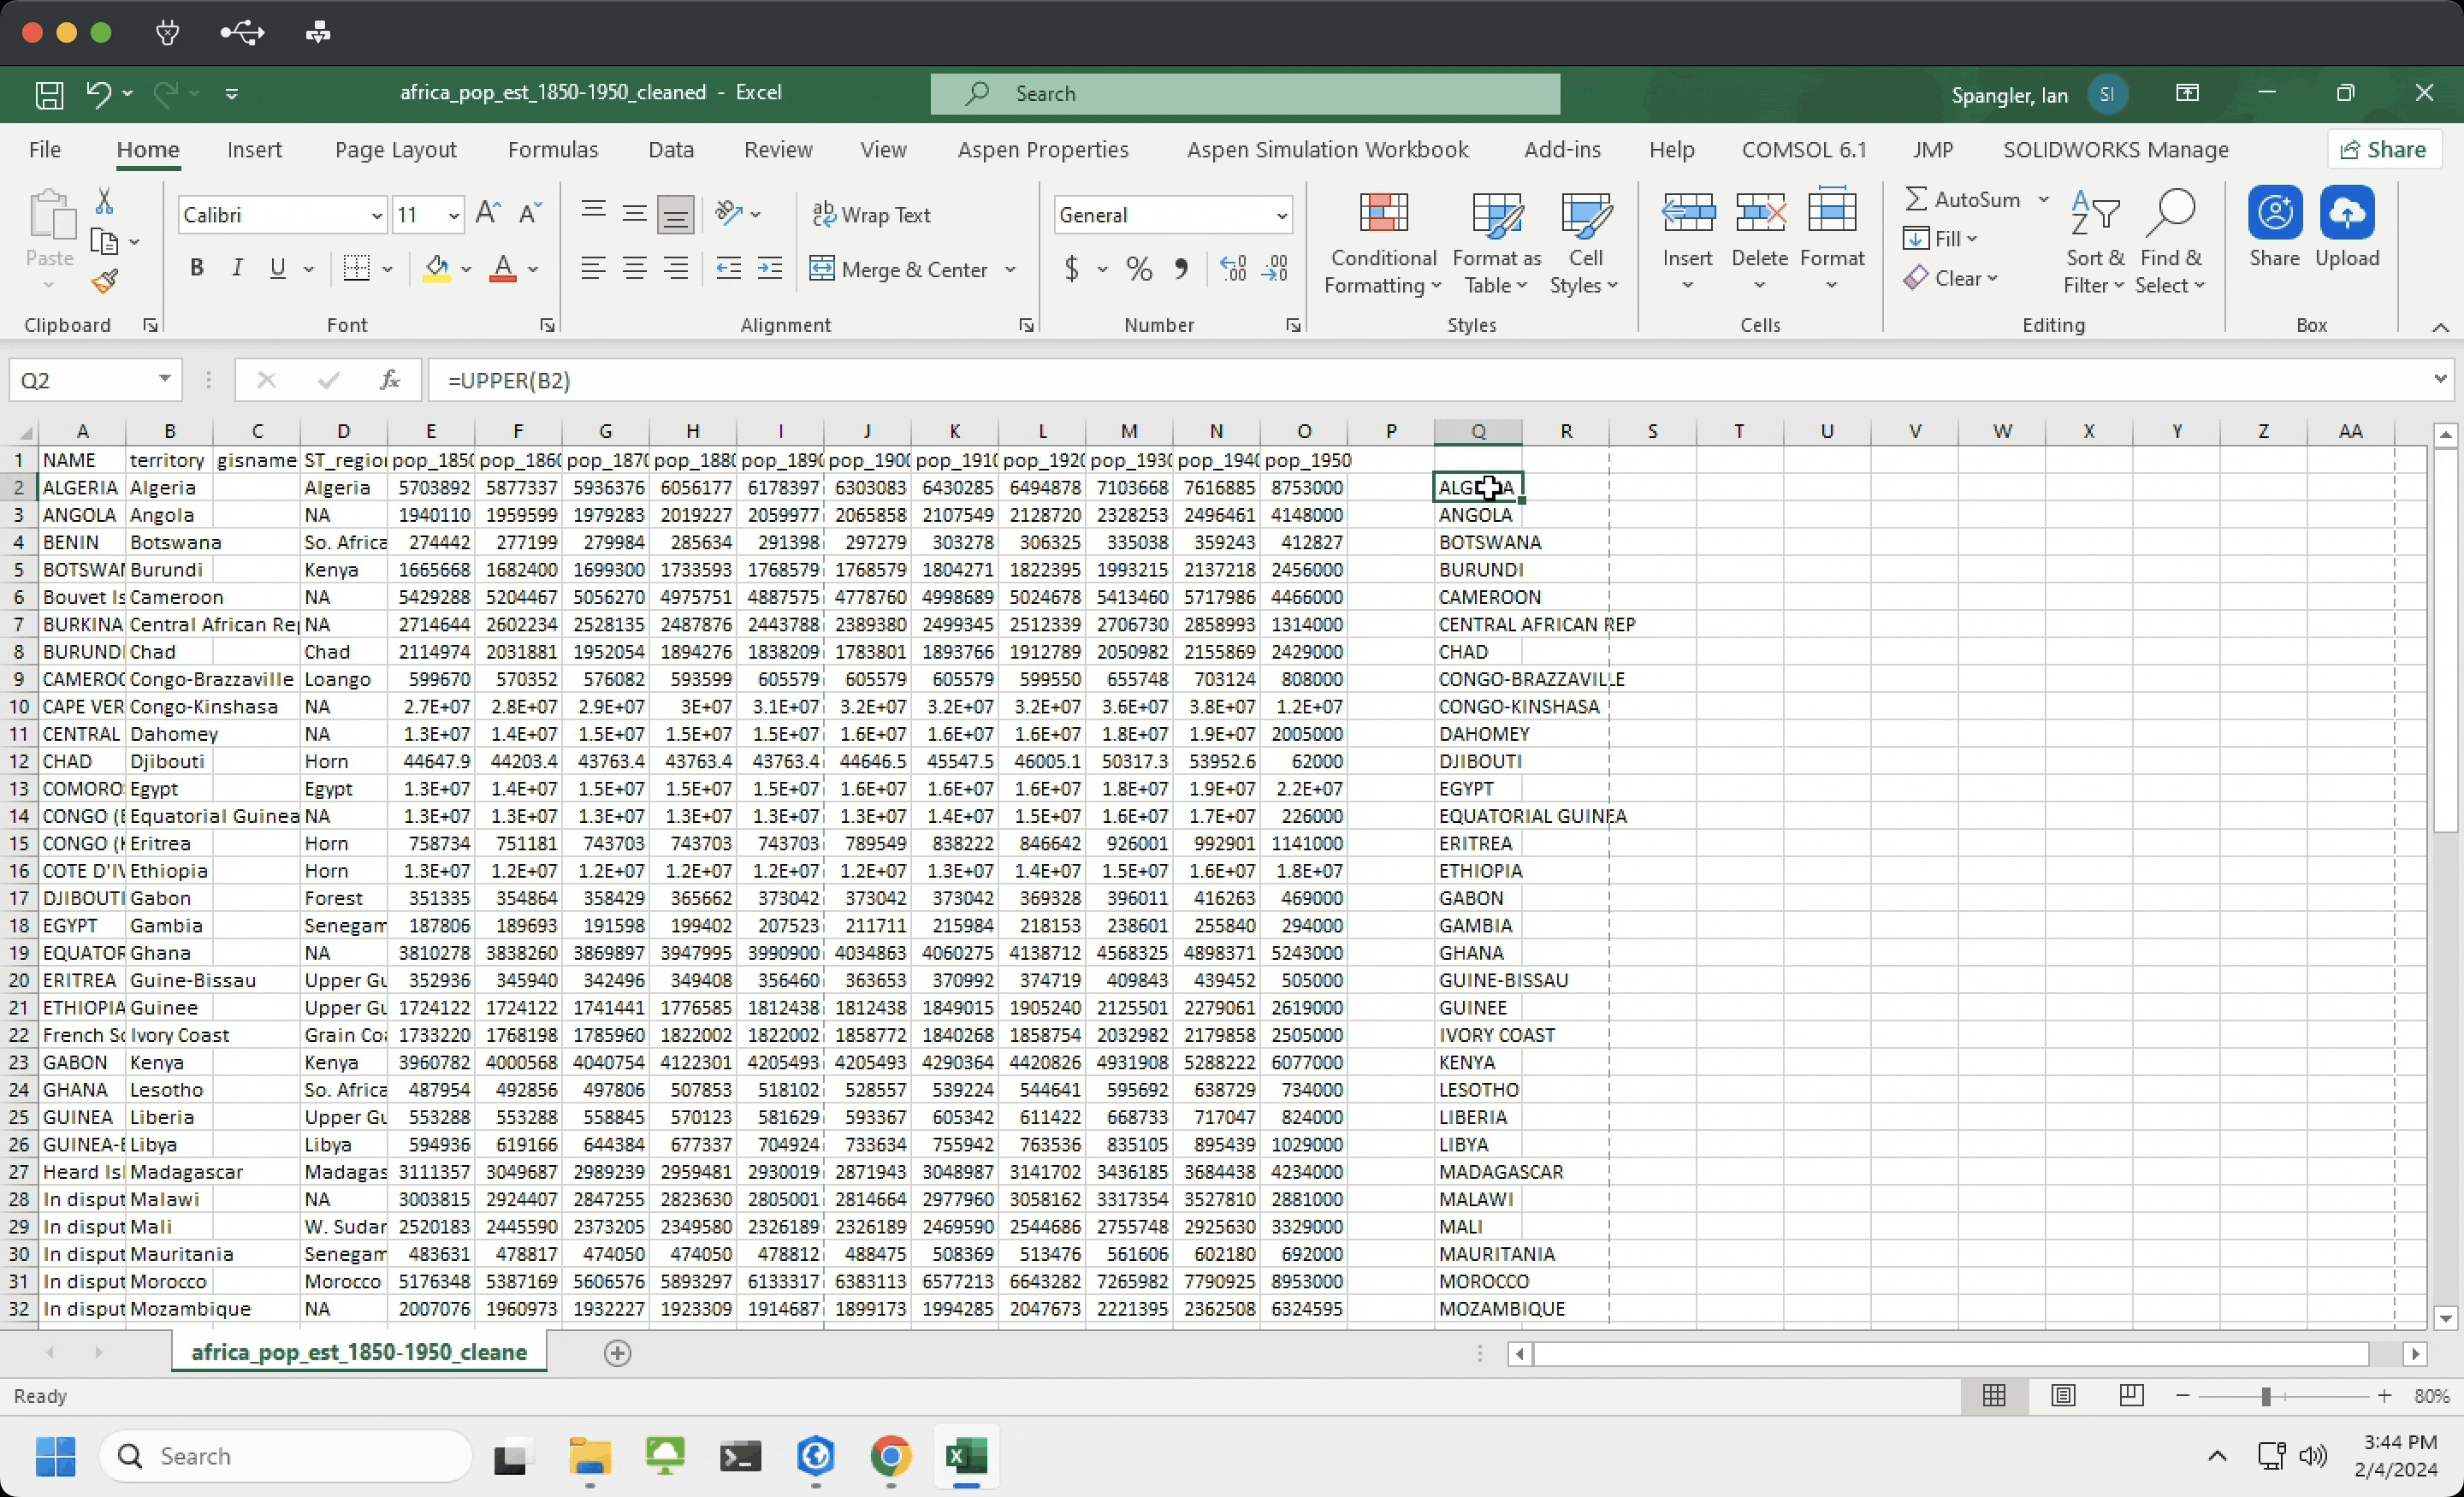Switch to the Data tab
Screen dimensions: 2464x1497
[x=670, y=150]
